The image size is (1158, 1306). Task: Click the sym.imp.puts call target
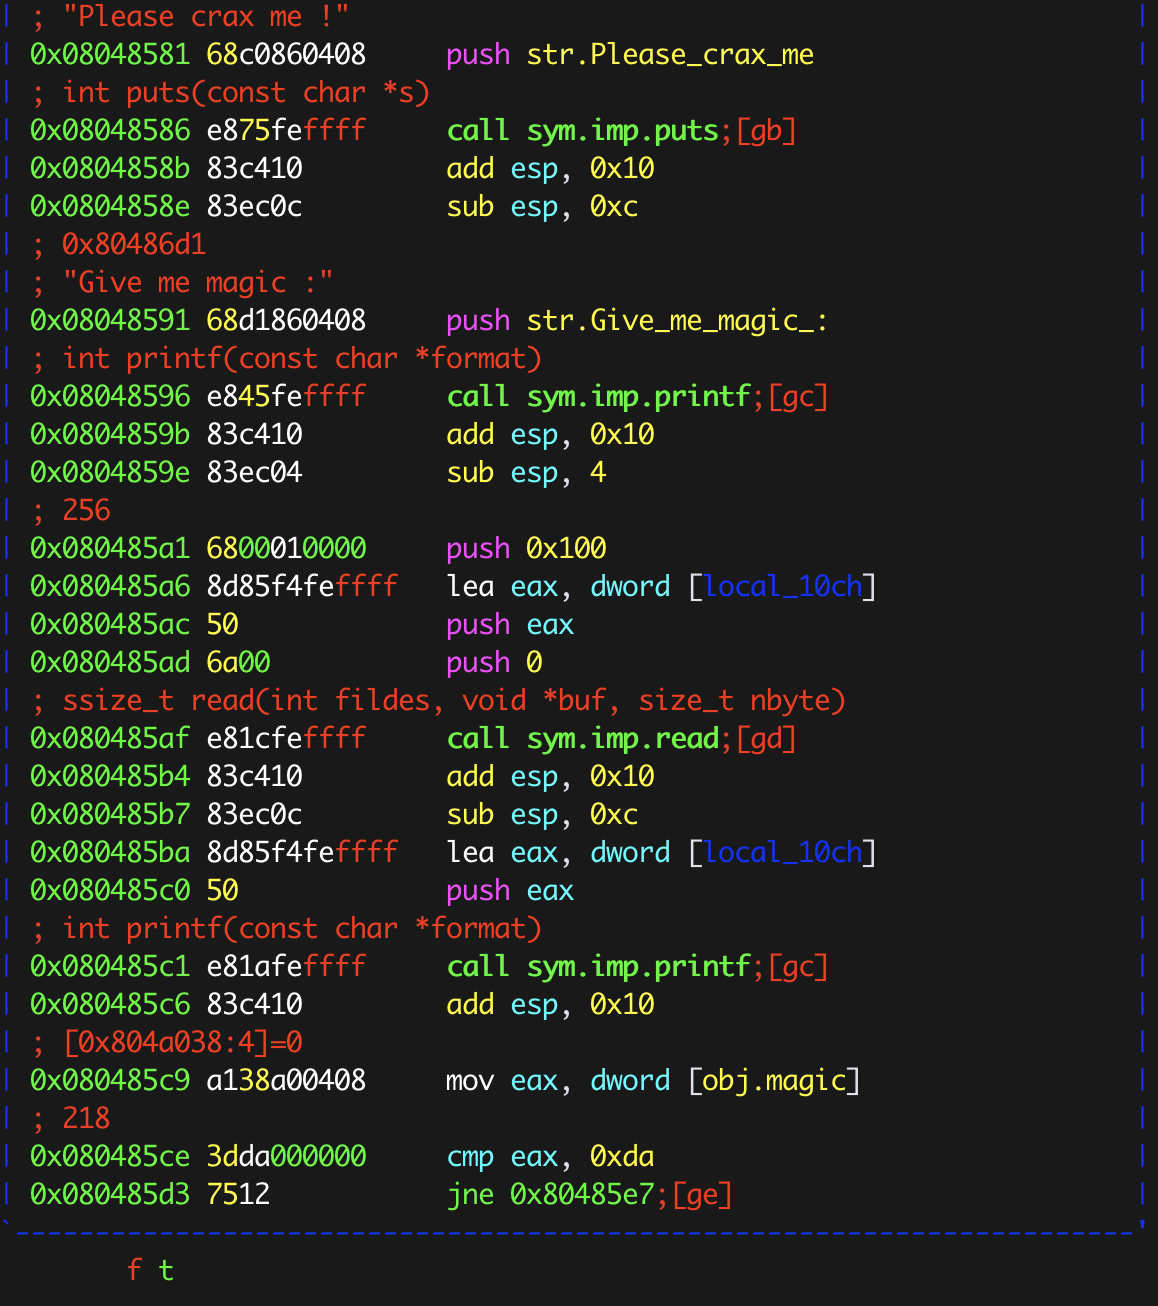click(x=623, y=131)
